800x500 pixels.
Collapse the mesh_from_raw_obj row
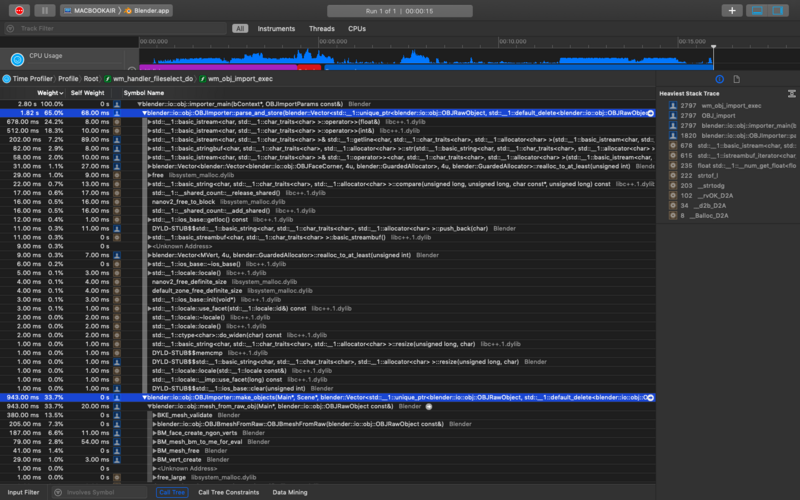149,407
